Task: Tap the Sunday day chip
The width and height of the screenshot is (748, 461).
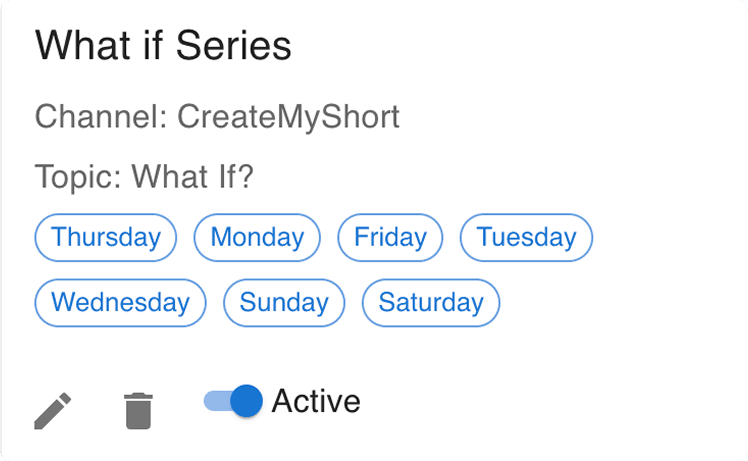Action: pos(284,303)
